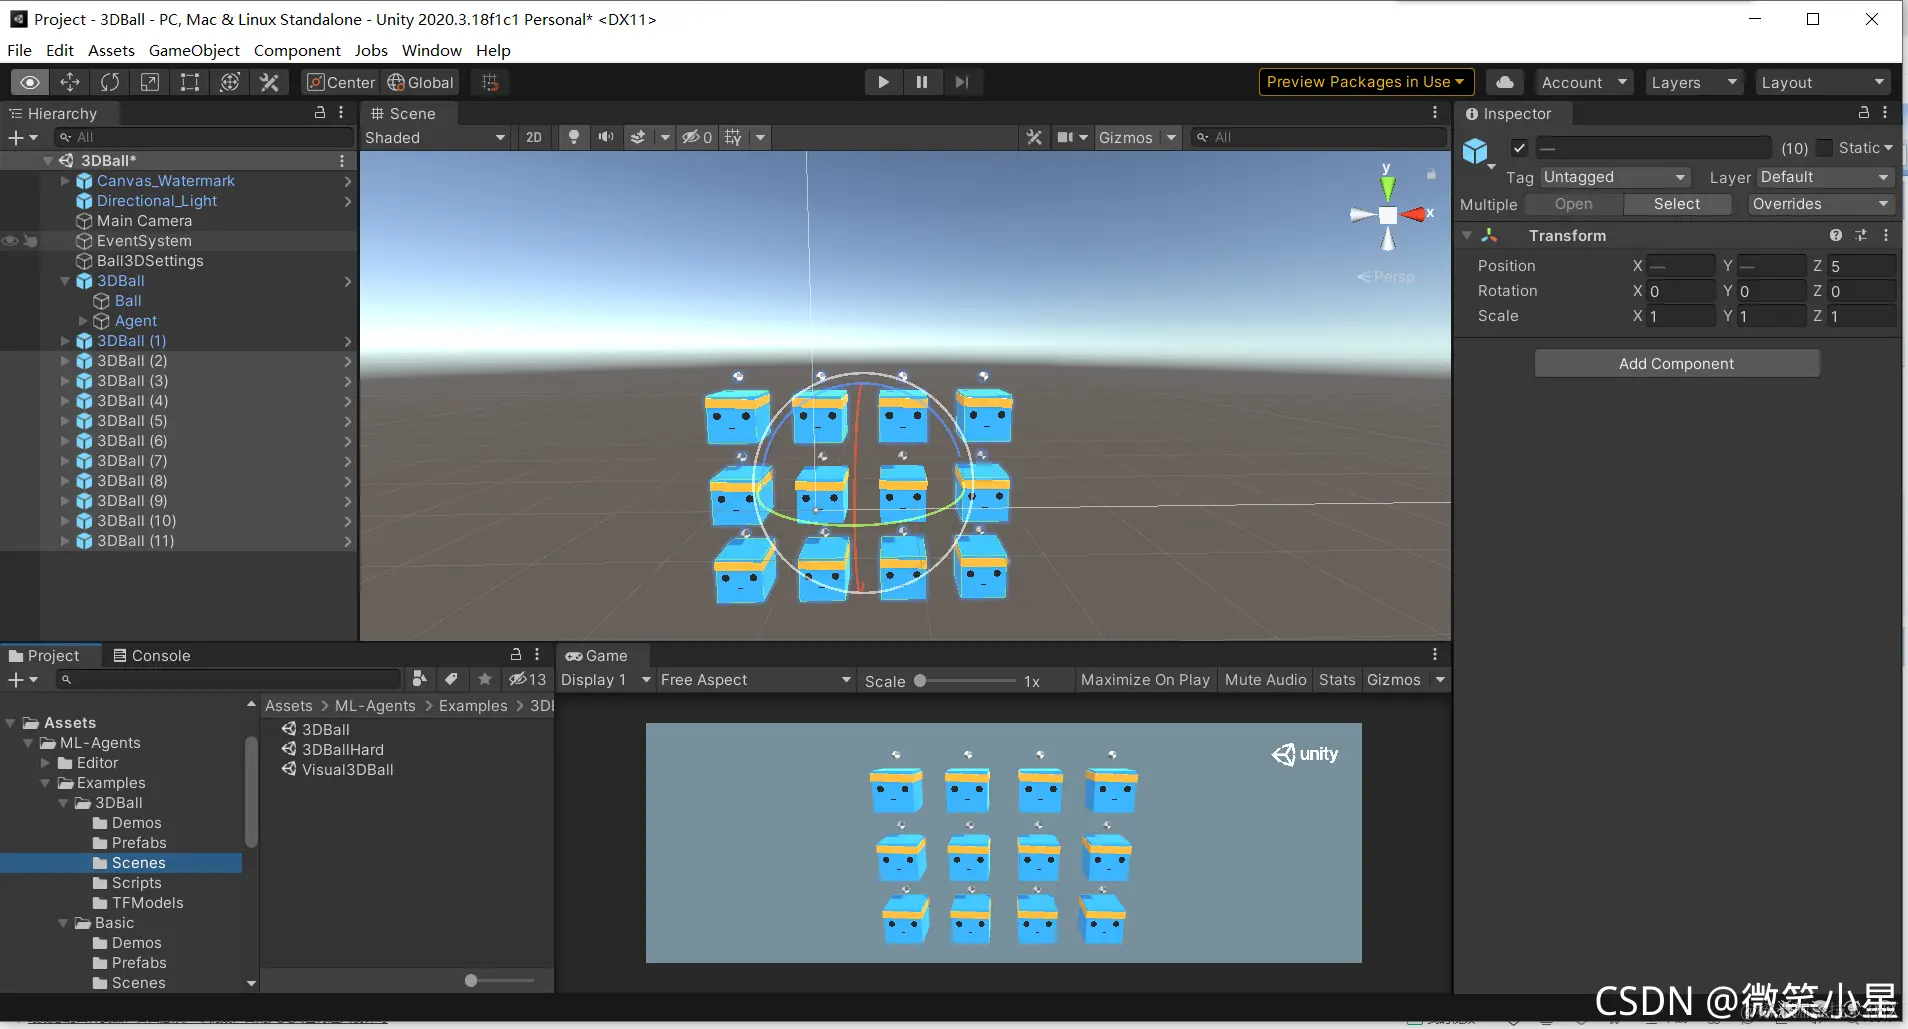The width and height of the screenshot is (1908, 1029).
Task: Open the Component menu
Action: (x=297, y=50)
